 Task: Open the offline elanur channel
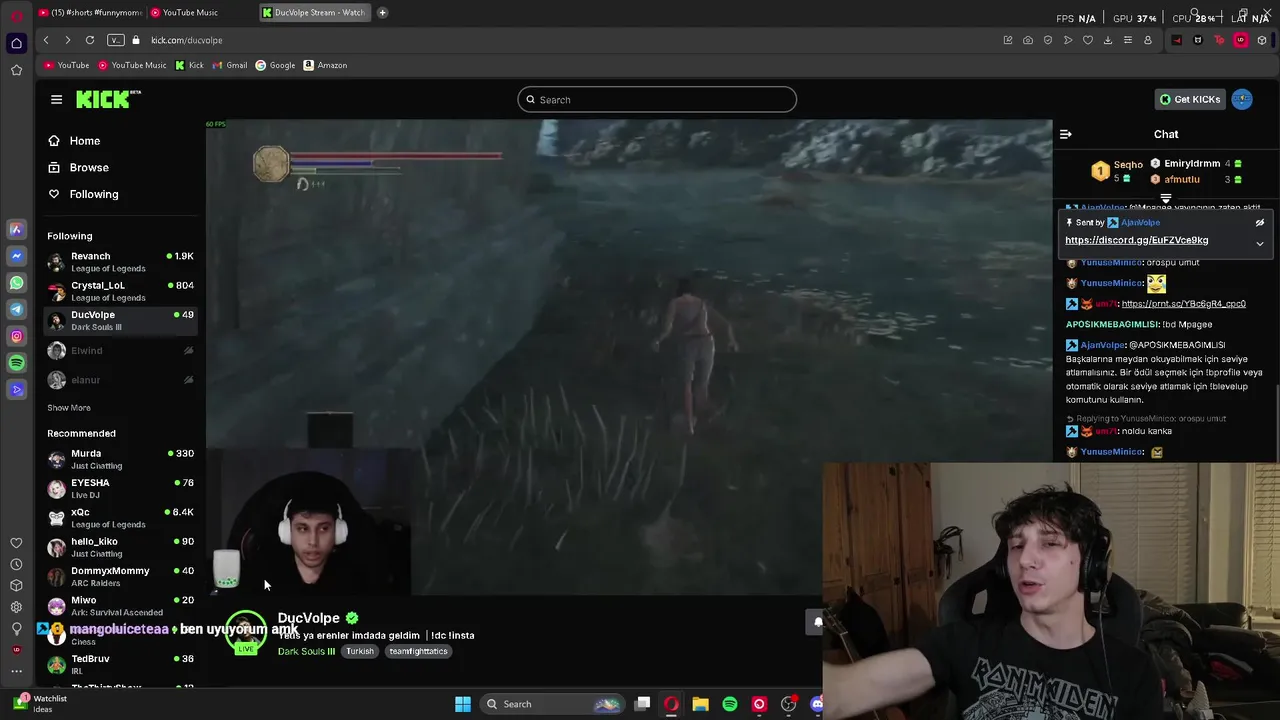tap(120, 380)
